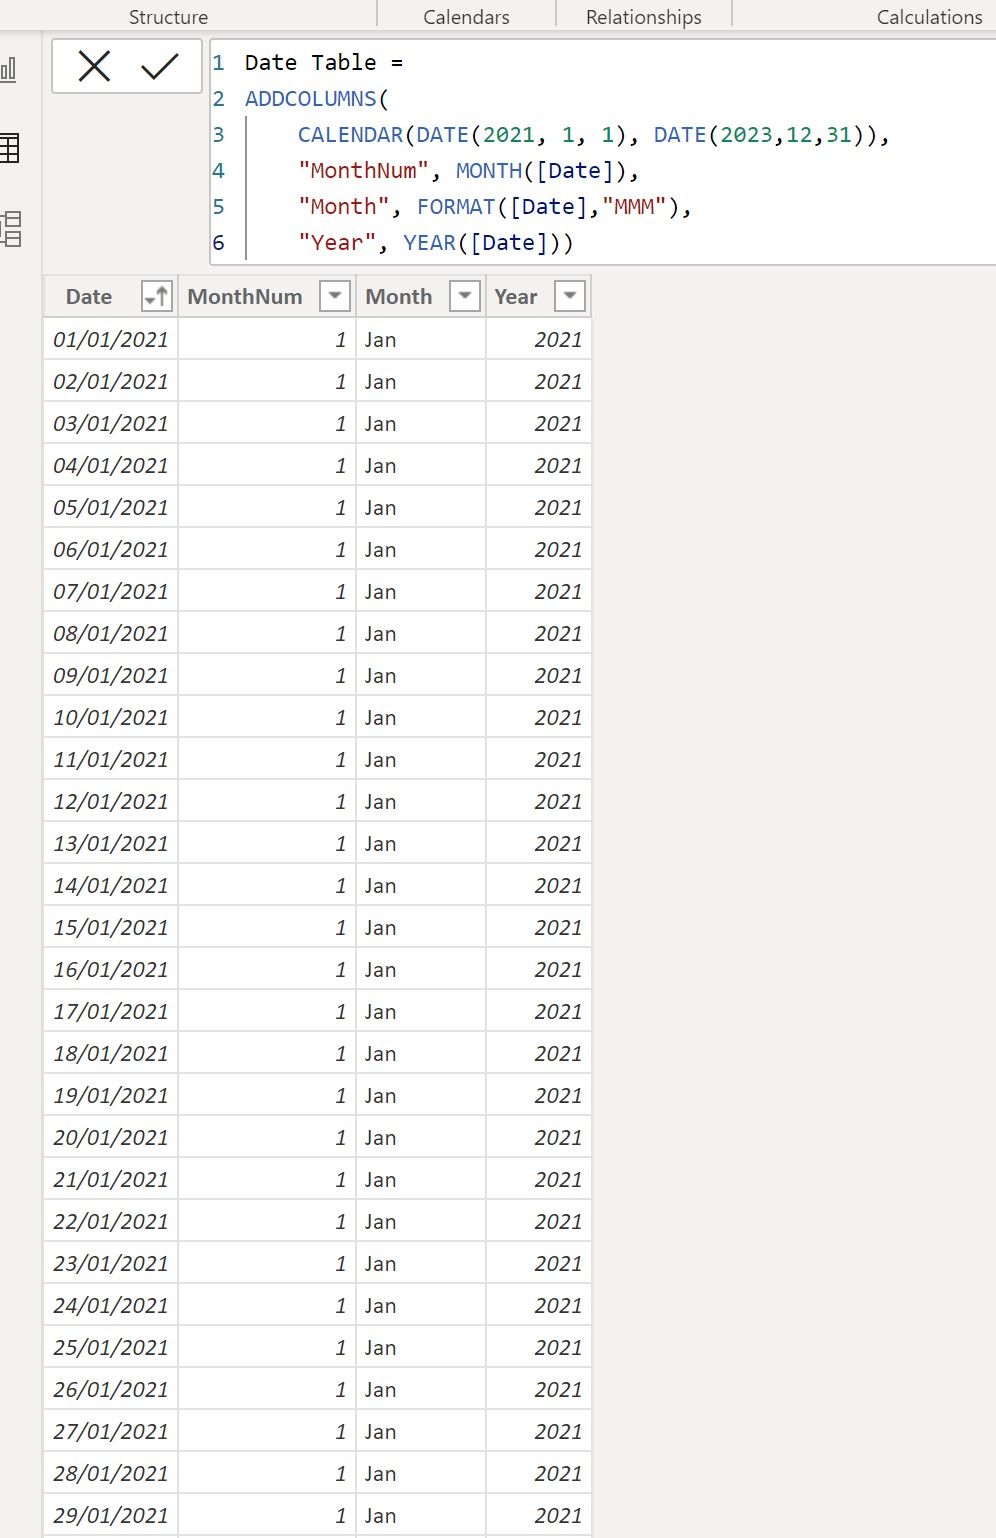Switch to Report view in the sidebar
996x1538 pixels.
point(9,69)
